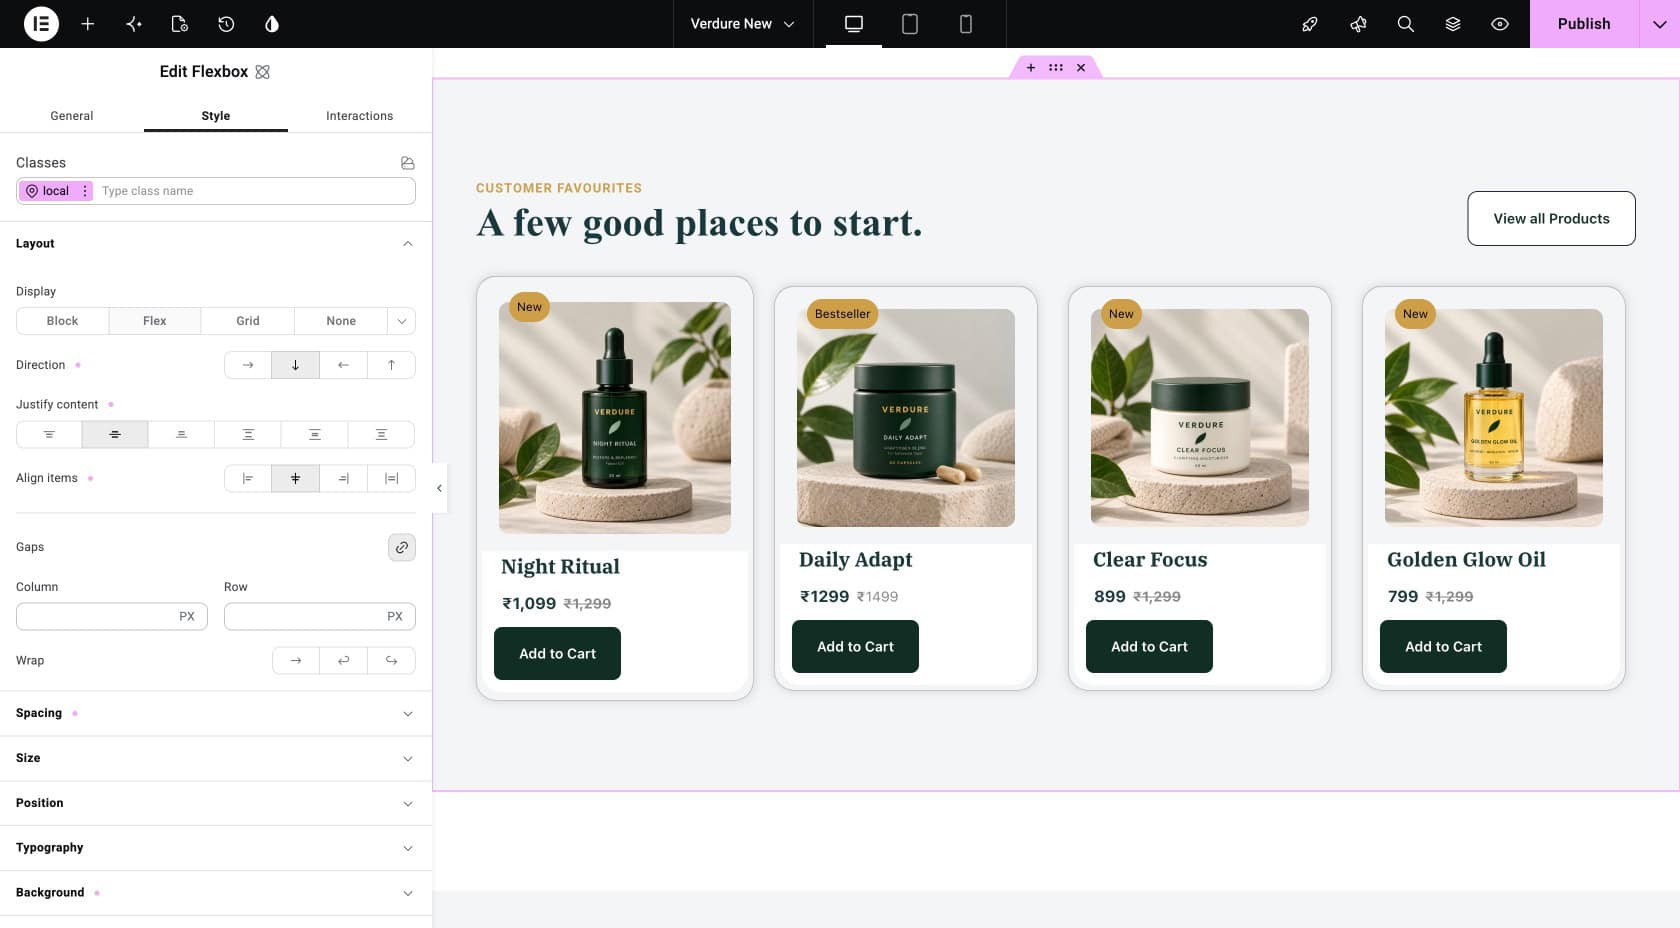This screenshot has width=1680, height=928.
Task: Select align items stretch icon
Action: pos(391,478)
